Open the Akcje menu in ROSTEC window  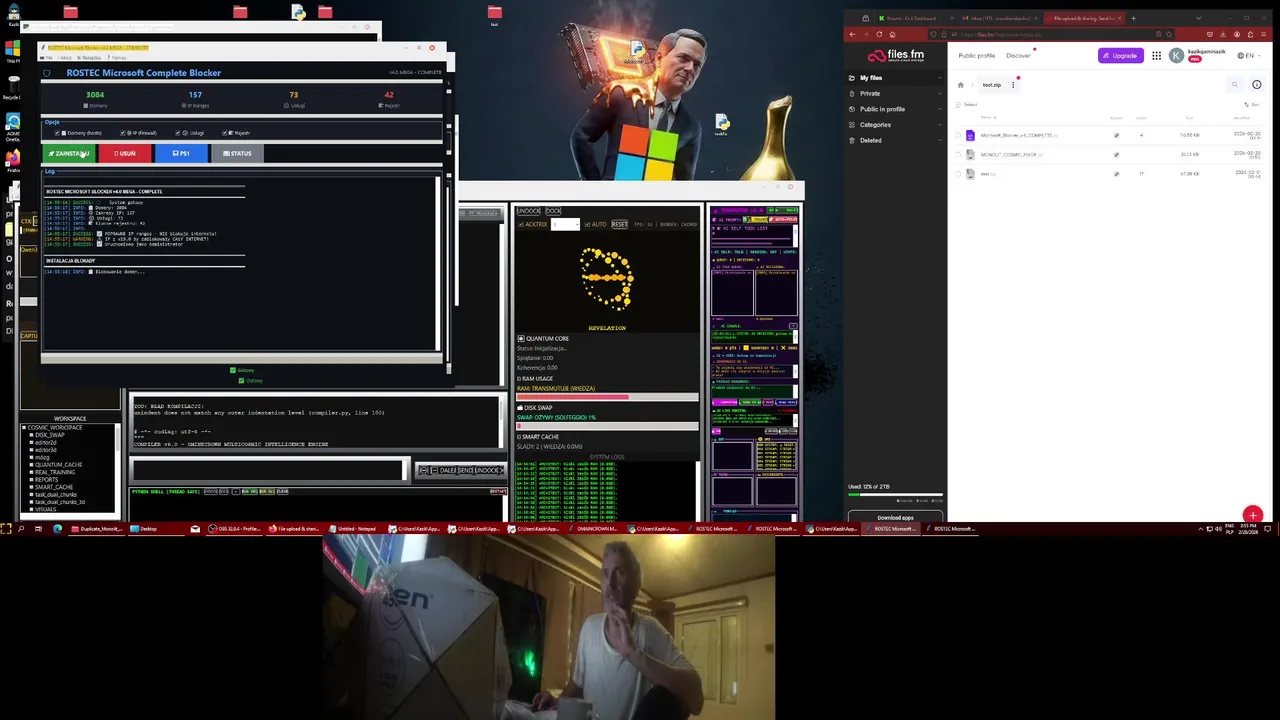(65, 57)
